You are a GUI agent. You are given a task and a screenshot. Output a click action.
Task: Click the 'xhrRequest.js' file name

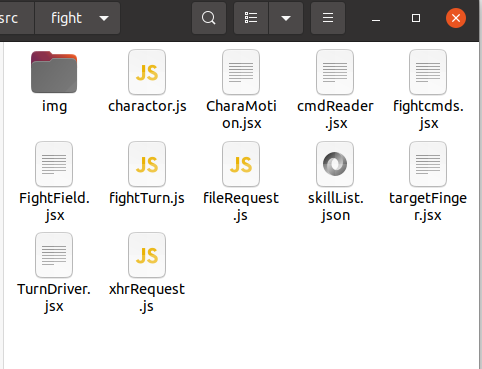pyautogui.click(x=147, y=298)
